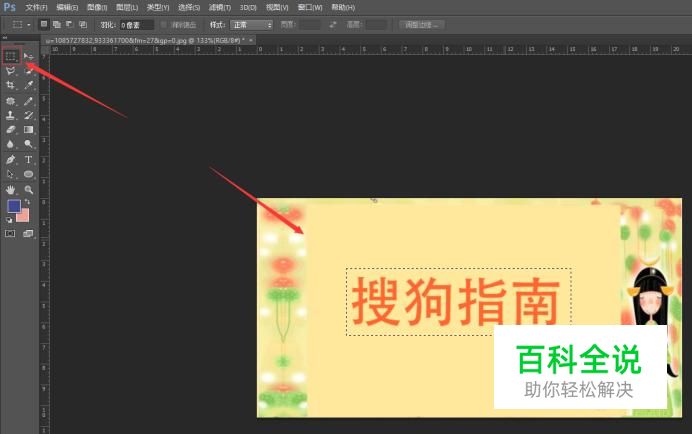Select the Horizontal Type tool
Screen dimensions: 692x434
click(28, 160)
